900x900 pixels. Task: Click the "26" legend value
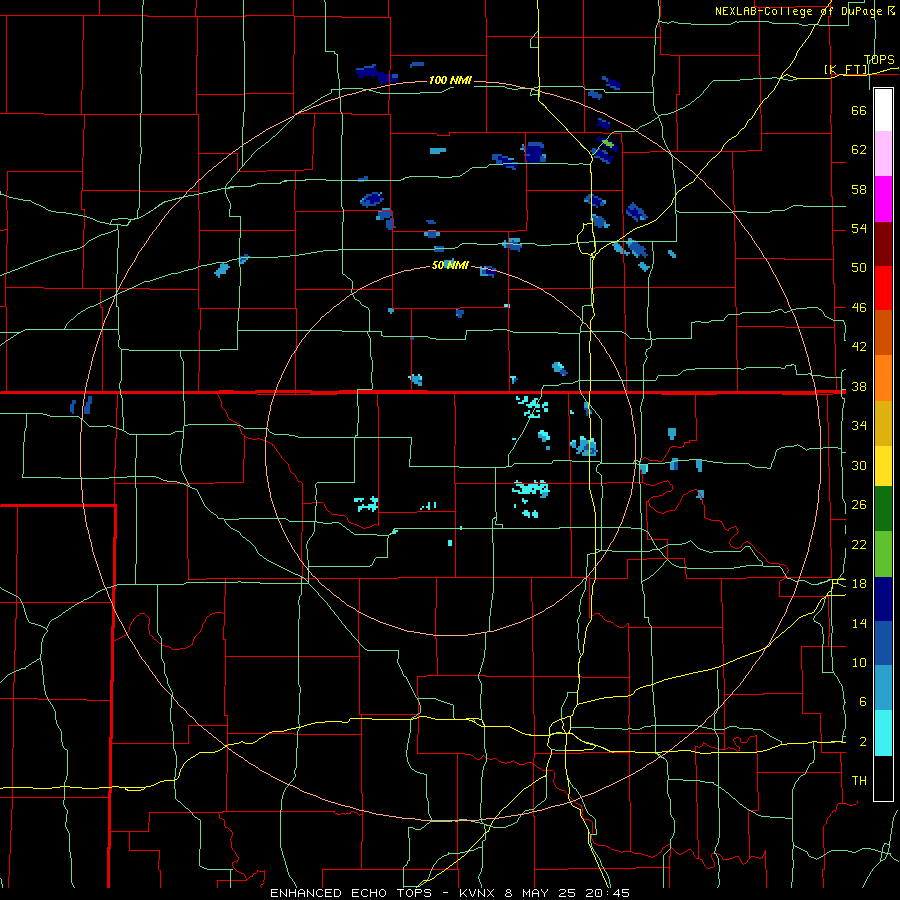(859, 505)
